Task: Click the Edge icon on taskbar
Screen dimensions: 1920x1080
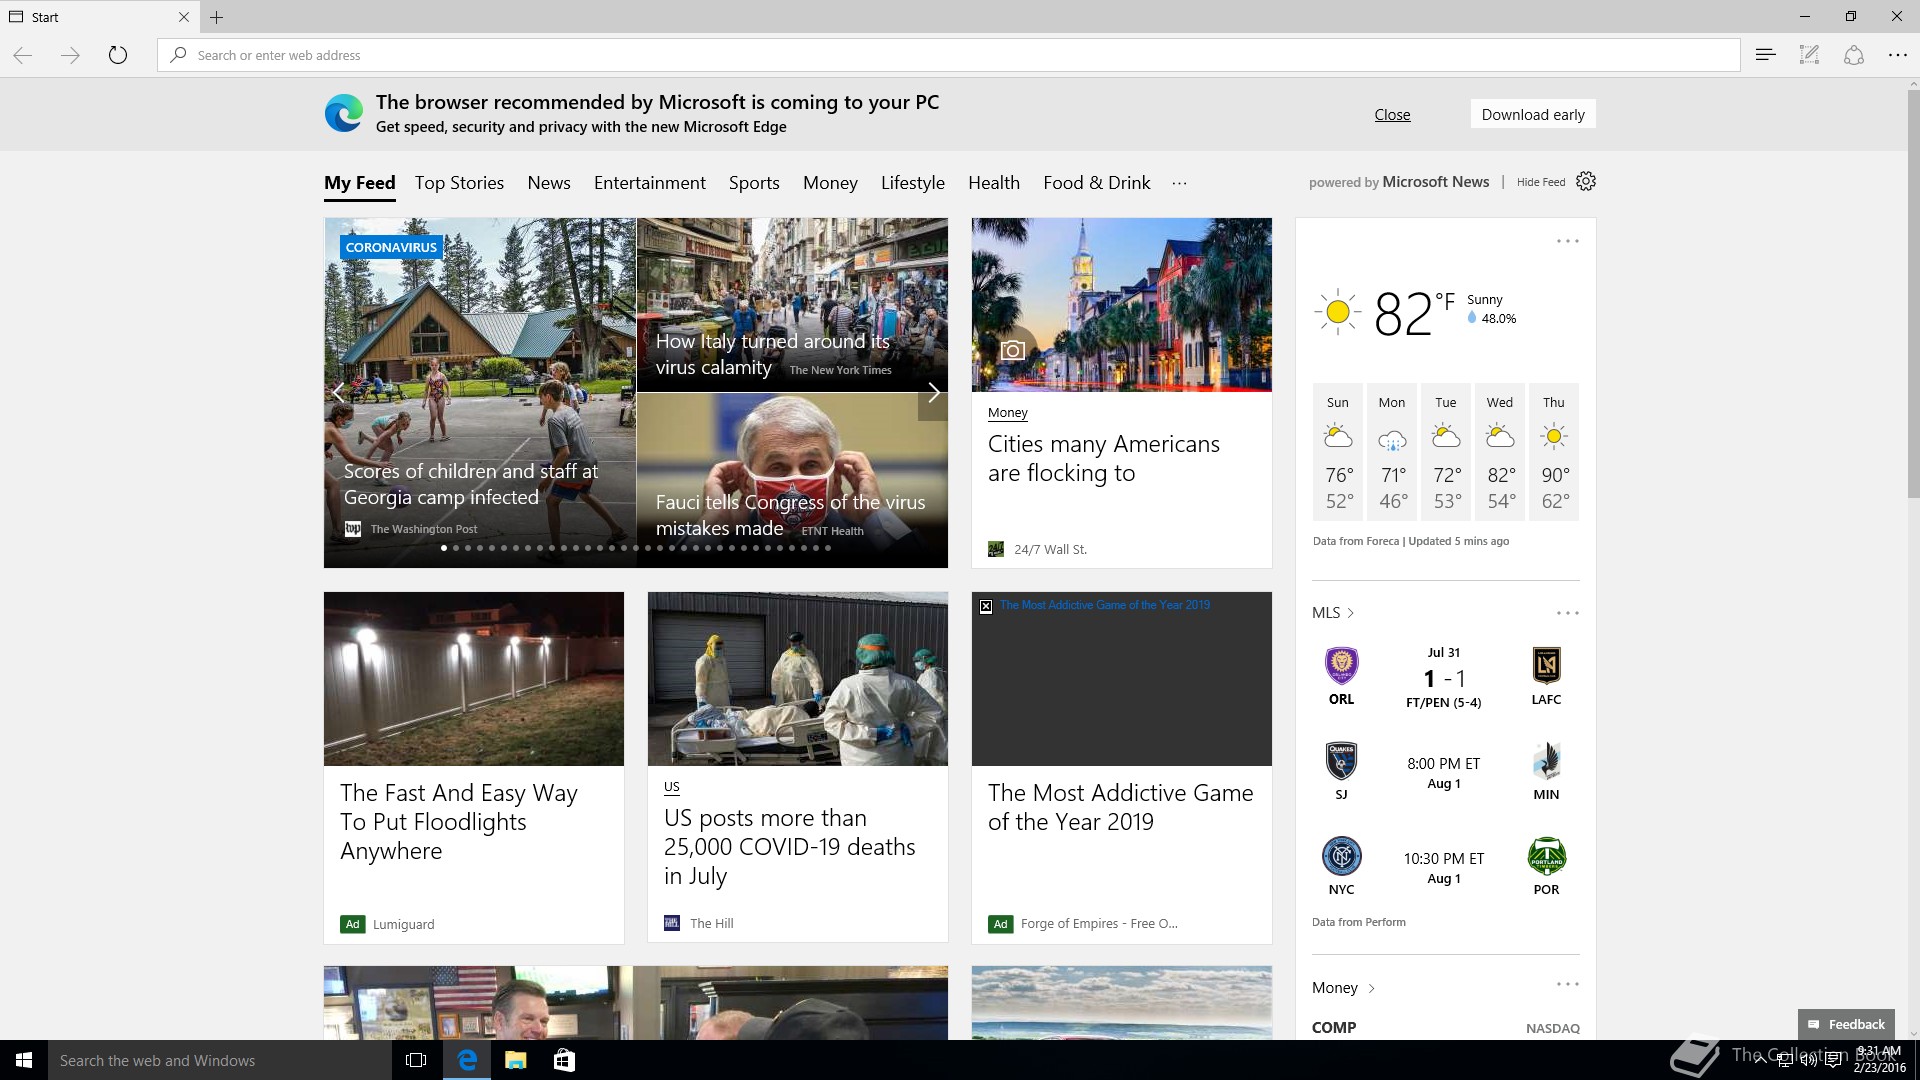Action: click(466, 1060)
